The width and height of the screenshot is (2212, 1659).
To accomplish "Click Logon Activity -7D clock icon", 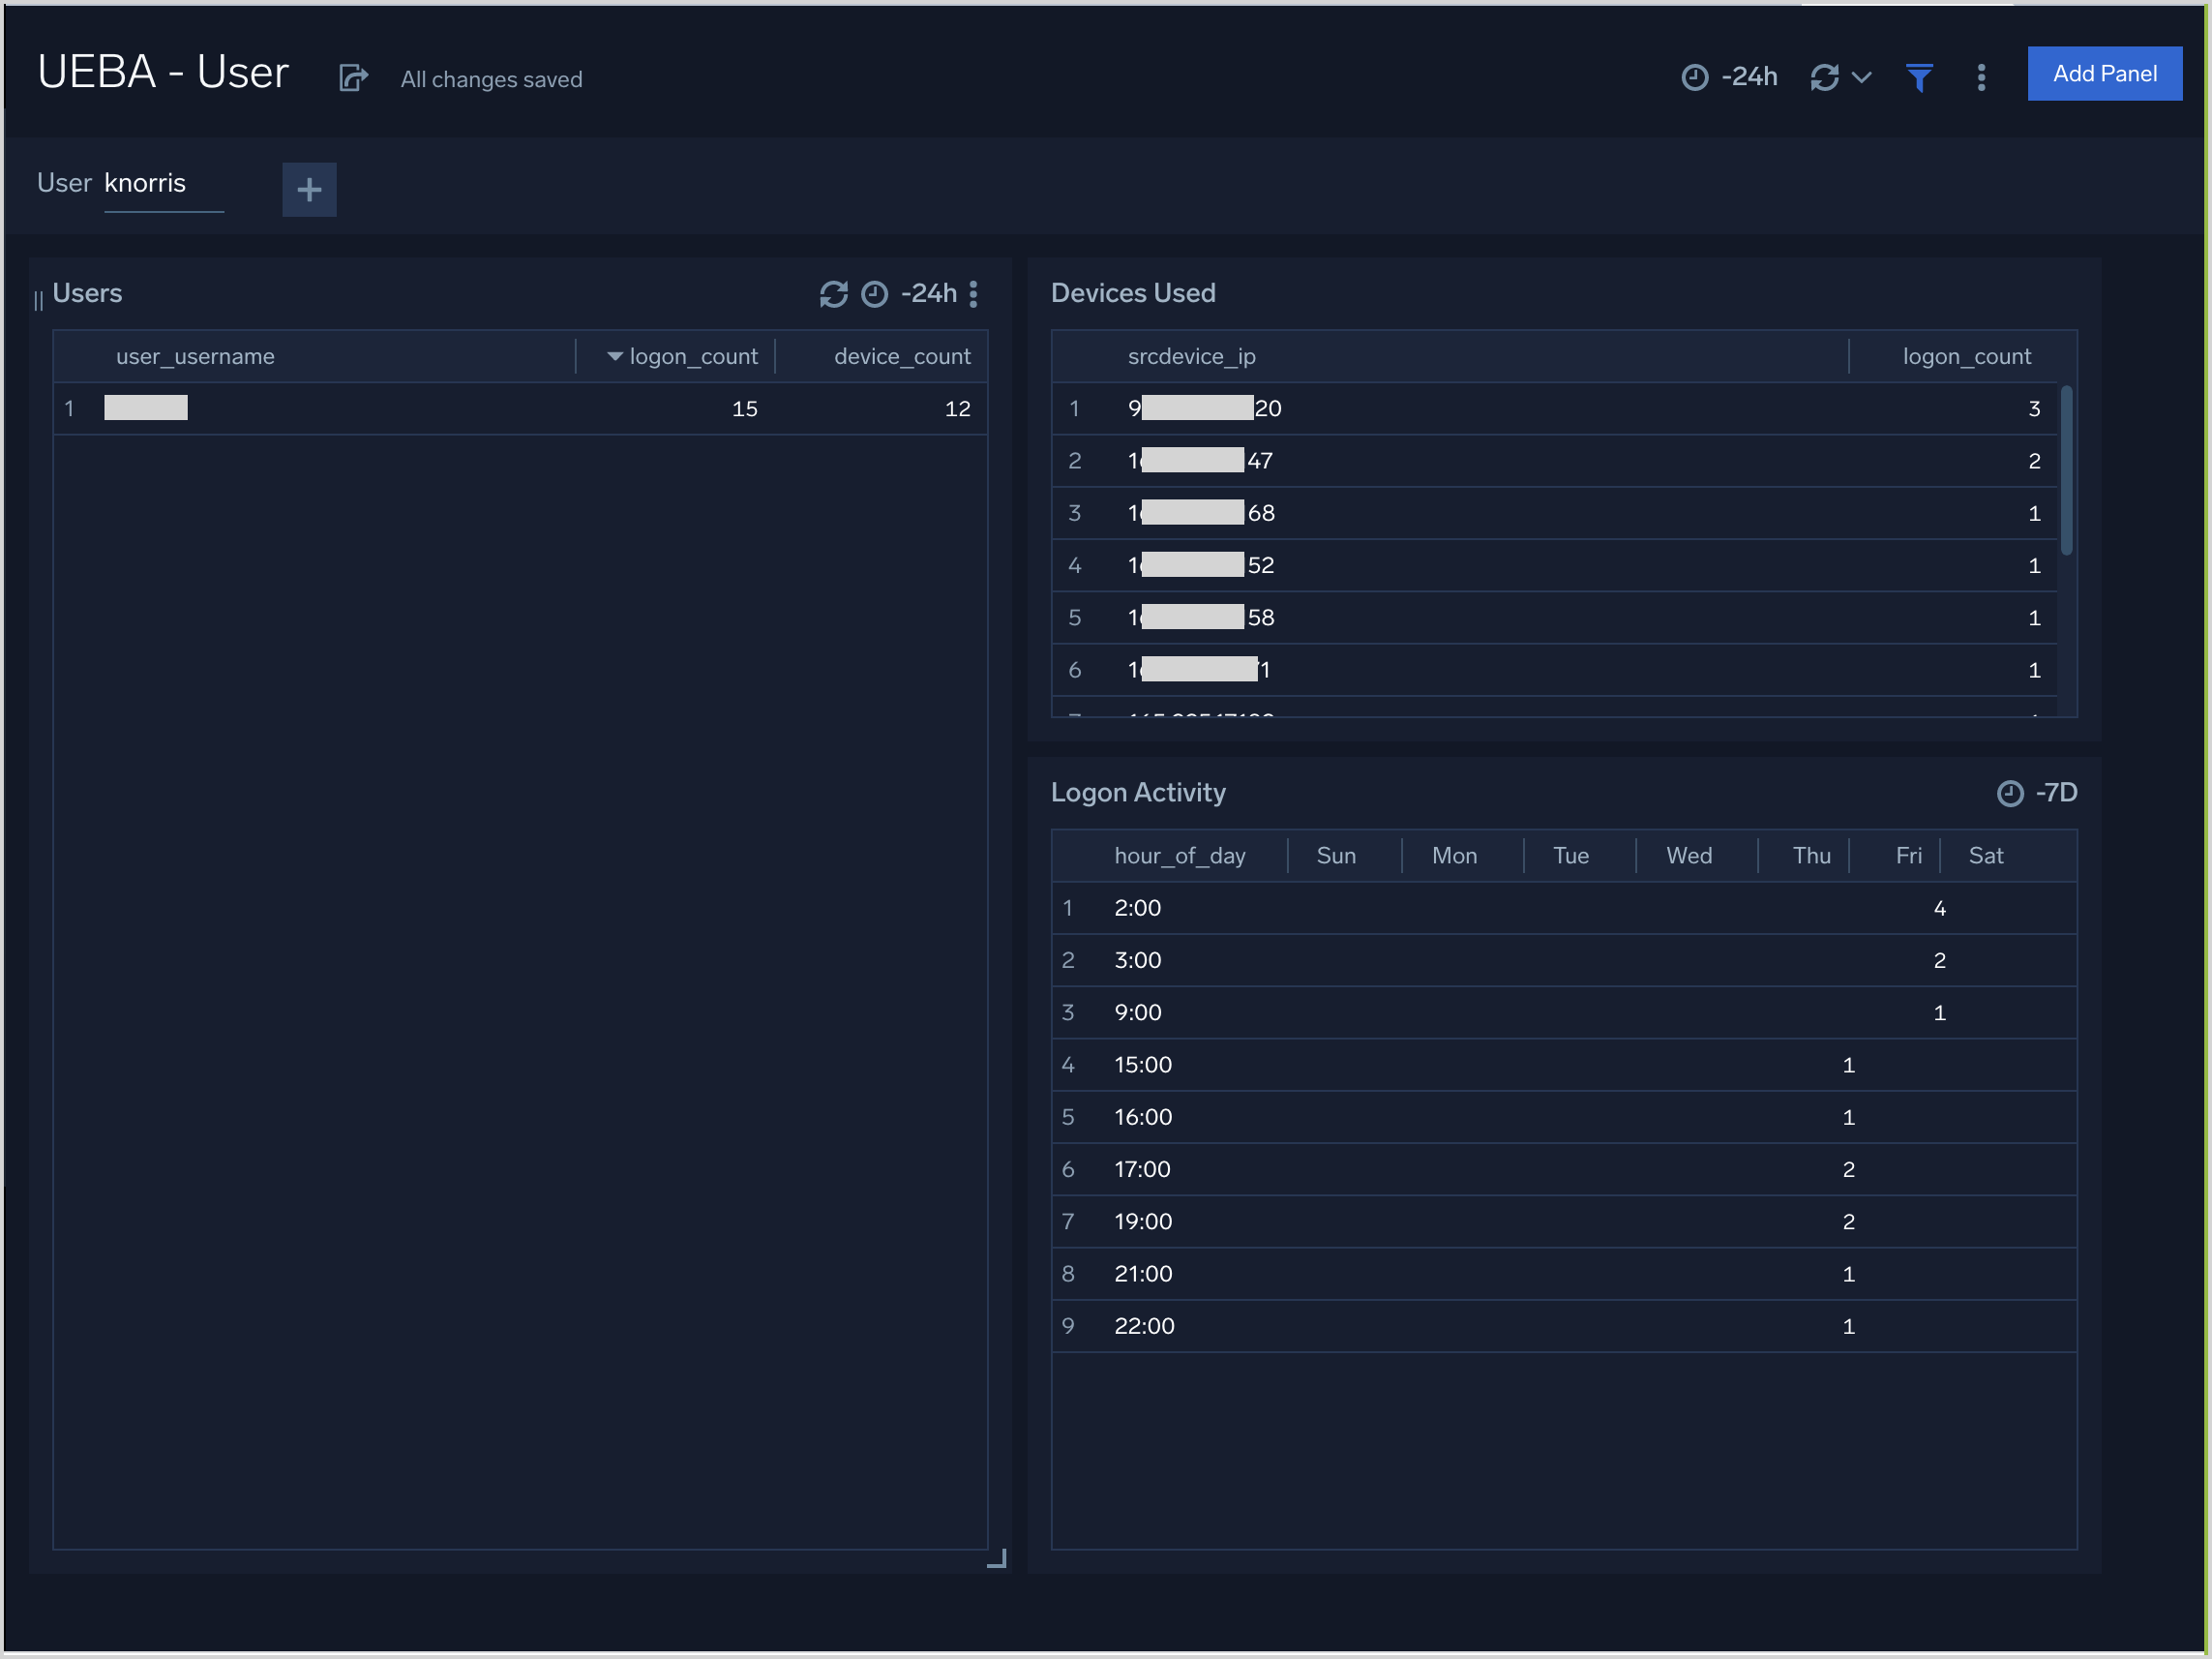I will point(2009,793).
